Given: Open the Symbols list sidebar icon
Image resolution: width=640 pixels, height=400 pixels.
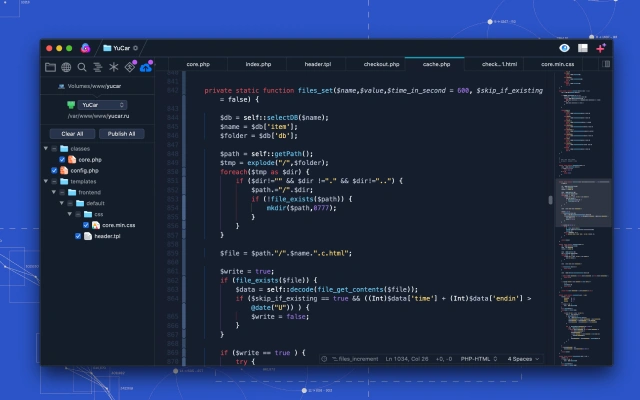Looking at the screenshot, I should pyautogui.click(x=98, y=67).
